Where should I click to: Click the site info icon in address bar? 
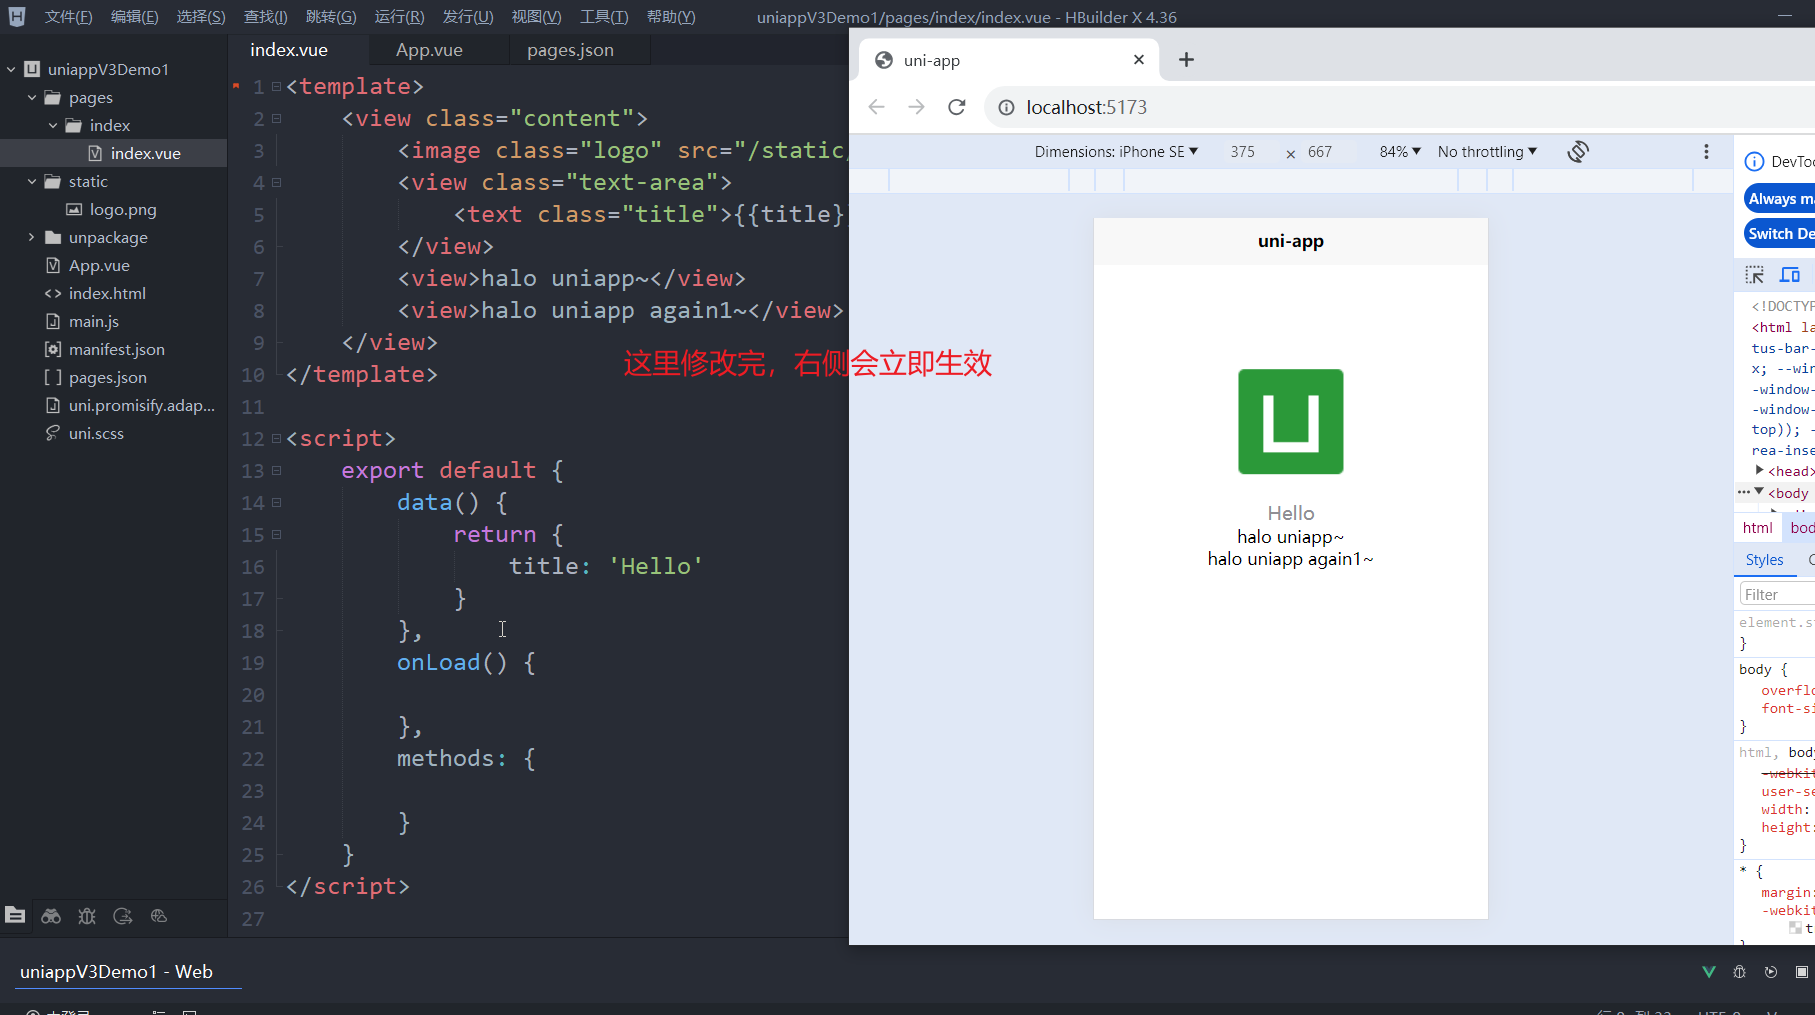pos(1006,107)
